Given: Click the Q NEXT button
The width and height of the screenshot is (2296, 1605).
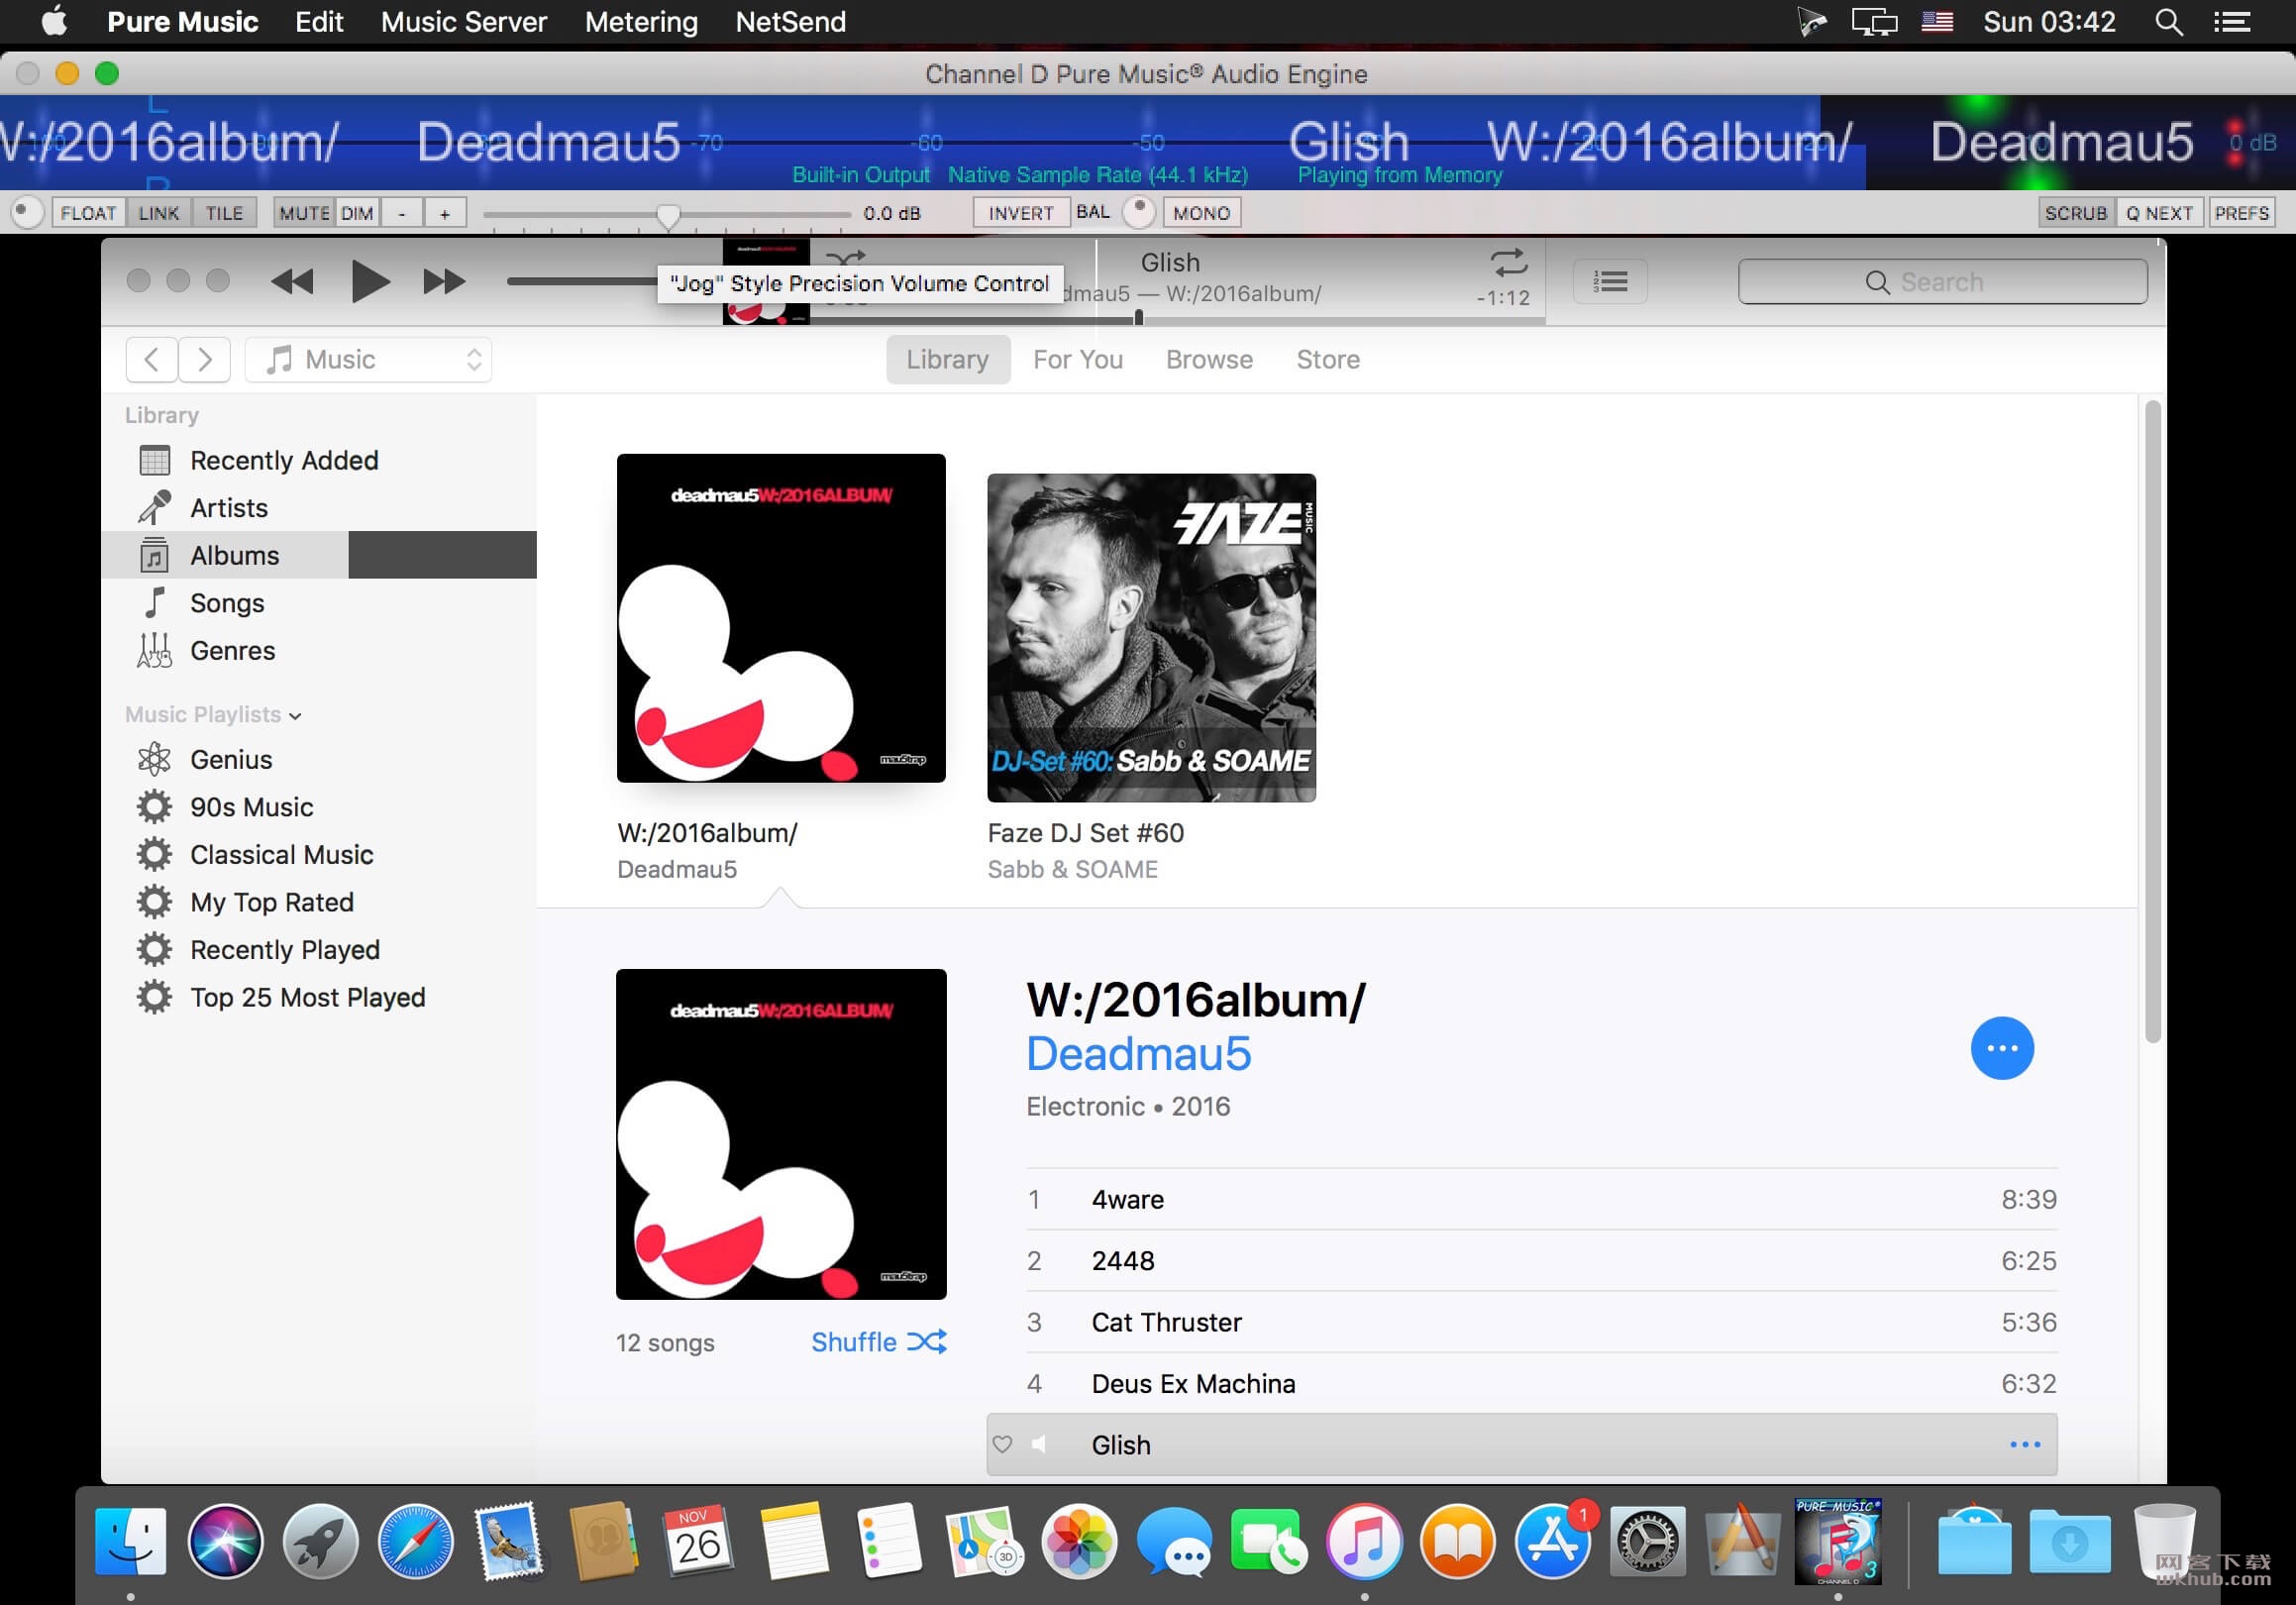Looking at the screenshot, I should pyautogui.click(x=2160, y=213).
